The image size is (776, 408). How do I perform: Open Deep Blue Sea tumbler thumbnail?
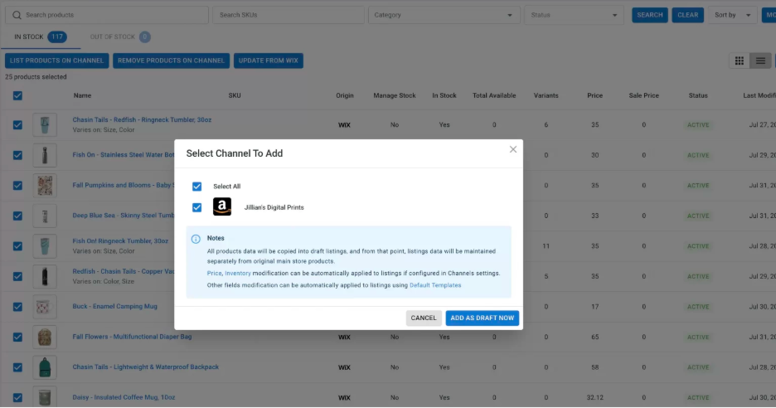coord(45,216)
